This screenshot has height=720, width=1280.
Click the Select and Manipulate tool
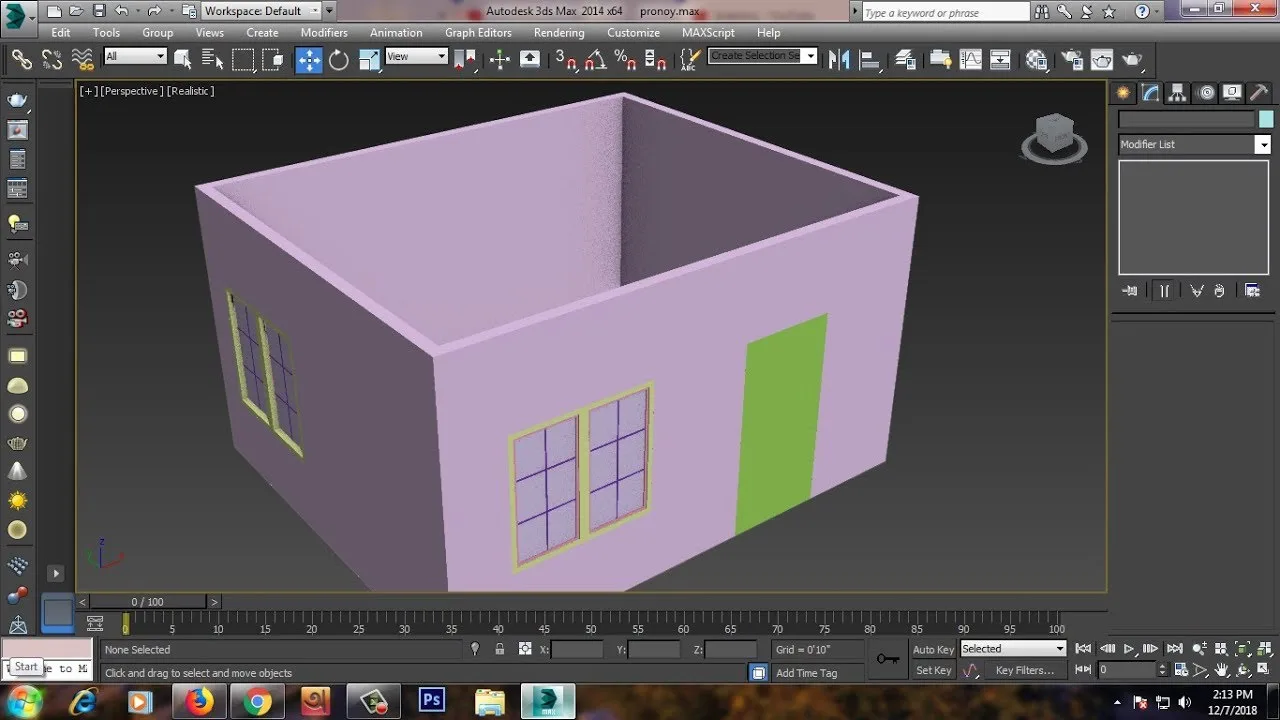pos(499,60)
